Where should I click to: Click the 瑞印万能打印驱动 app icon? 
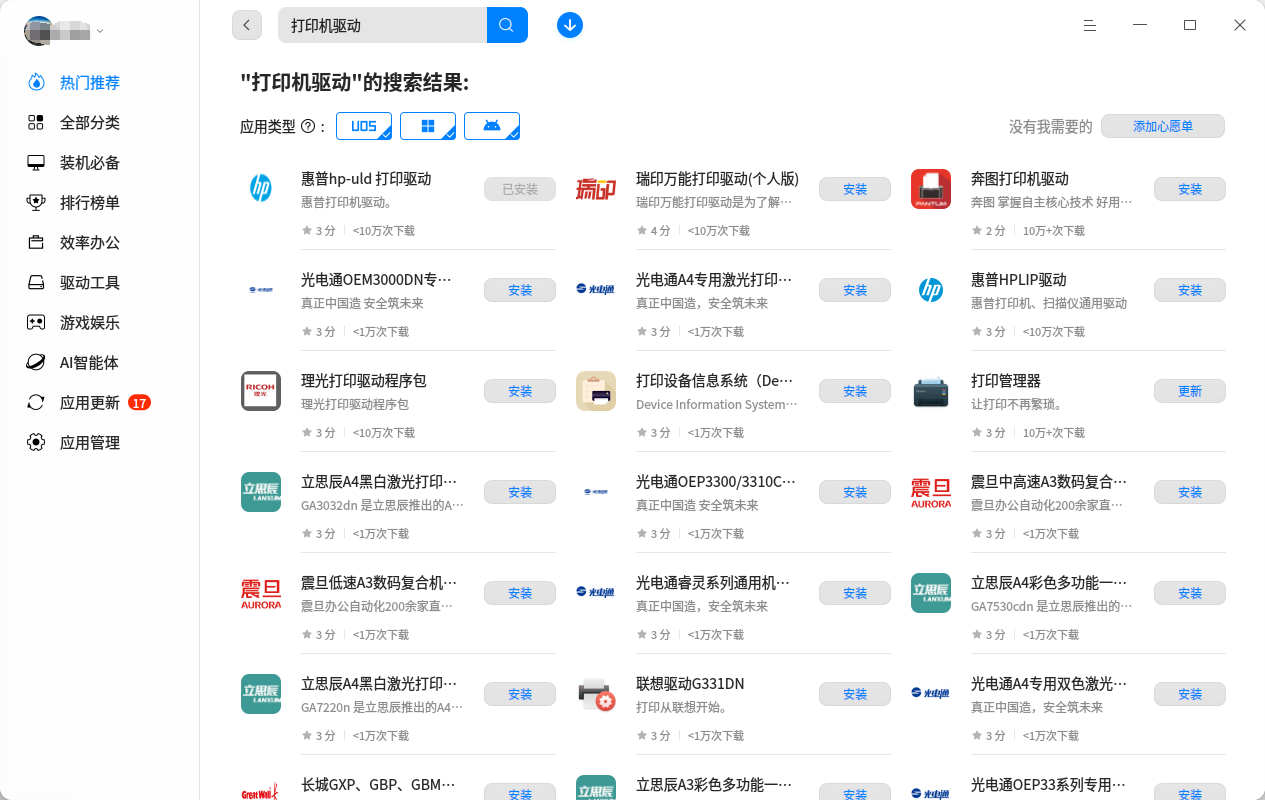click(x=596, y=188)
